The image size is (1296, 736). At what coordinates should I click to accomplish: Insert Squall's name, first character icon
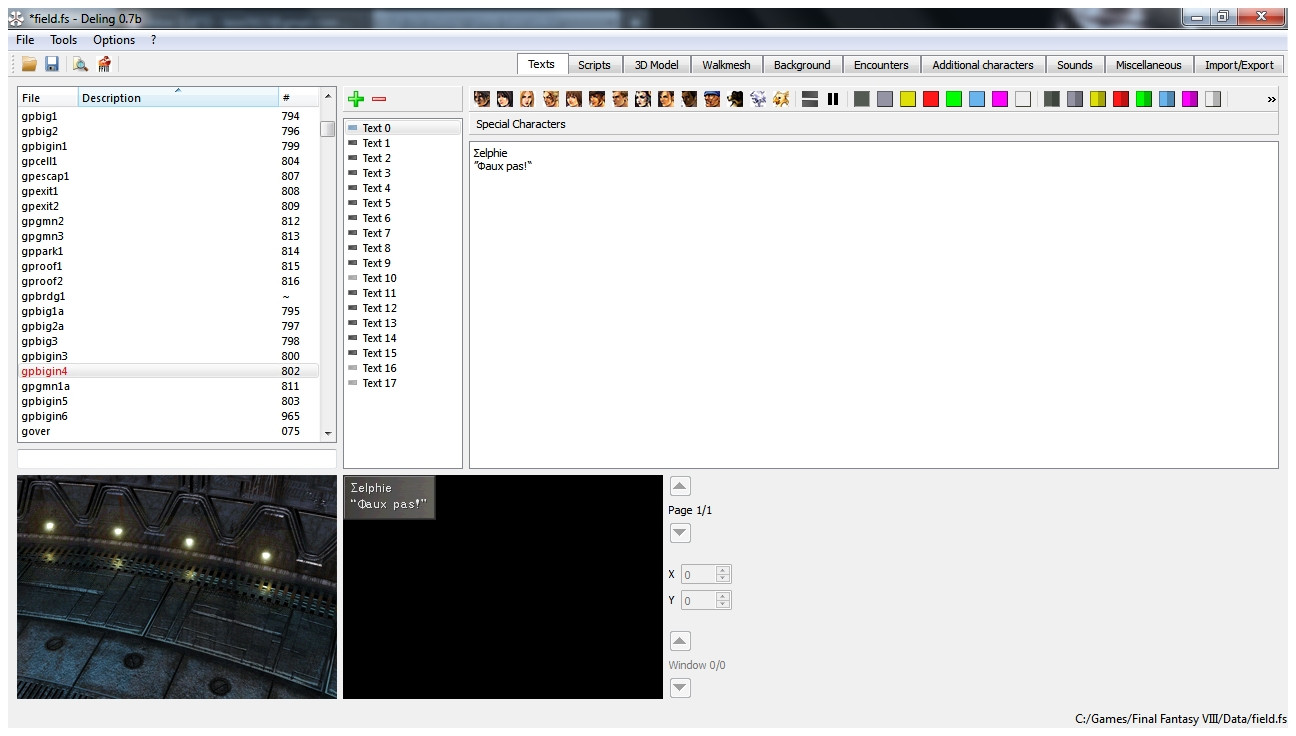(482, 99)
